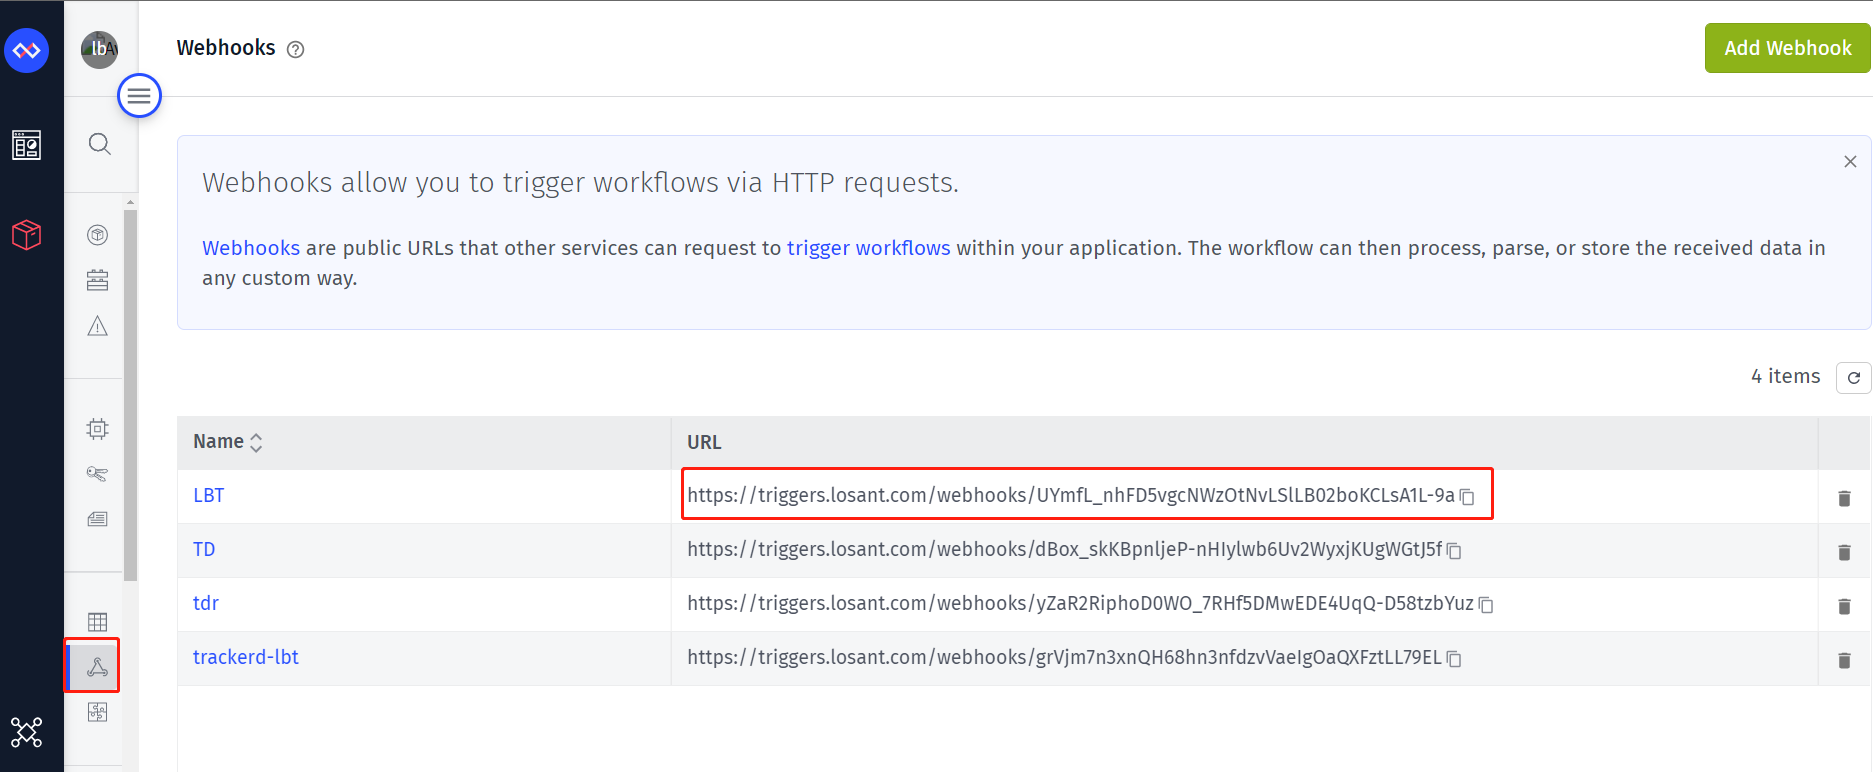Follow the trigger workflows link
Image resolution: width=1873 pixels, height=772 pixels.
[x=868, y=248]
